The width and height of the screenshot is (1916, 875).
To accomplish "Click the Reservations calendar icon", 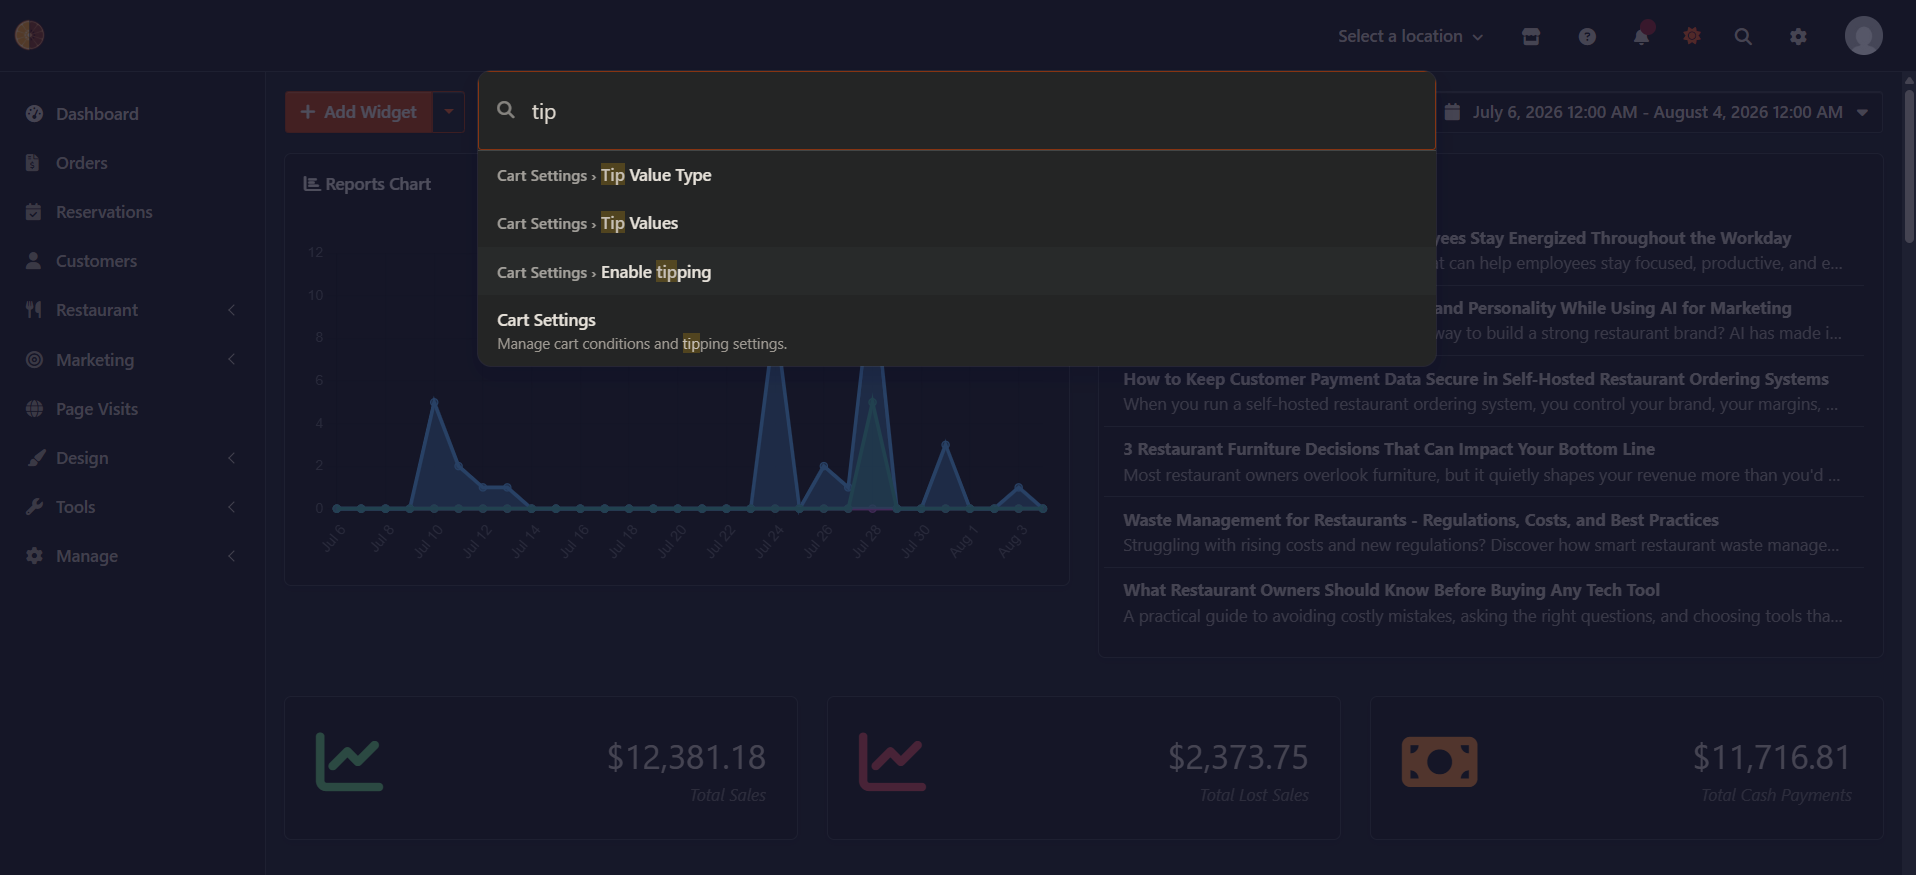I will pyautogui.click(x=34, y=212).
